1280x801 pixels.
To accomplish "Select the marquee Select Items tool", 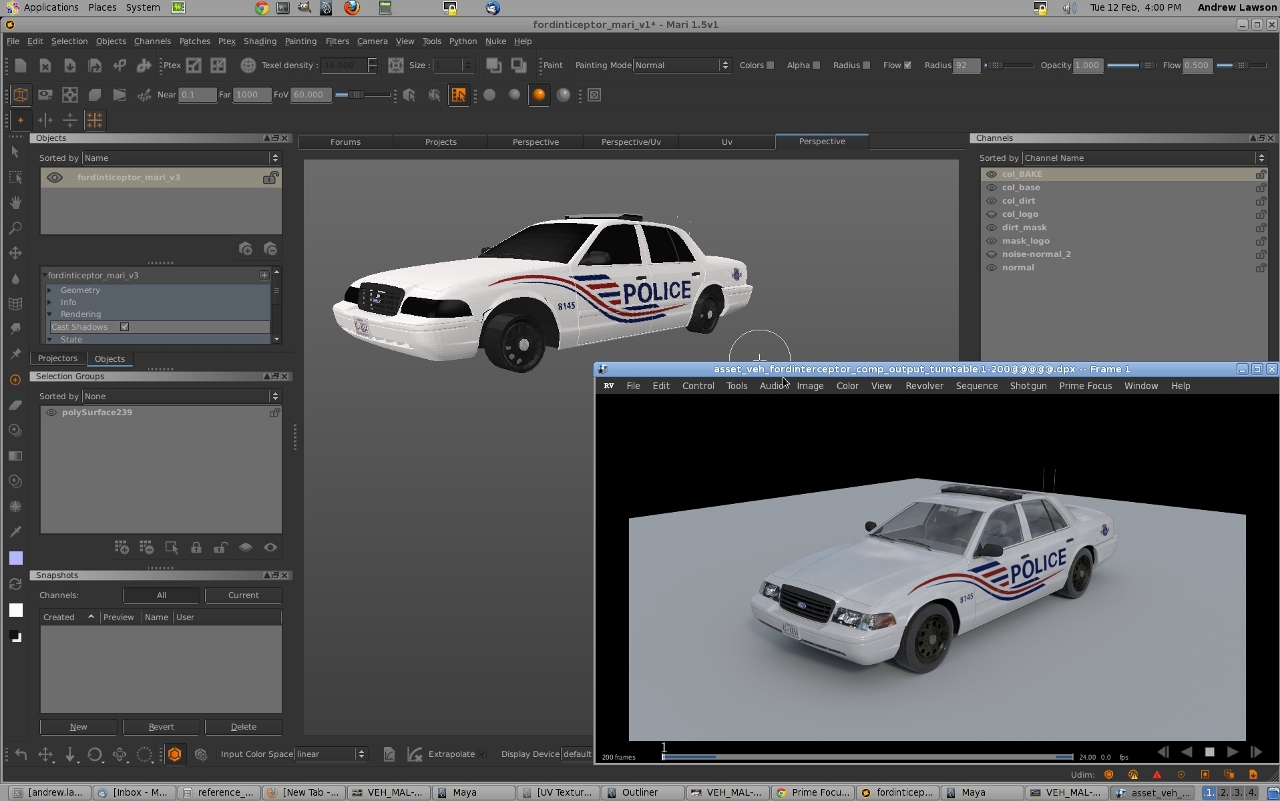I will [x=15, y=177].
